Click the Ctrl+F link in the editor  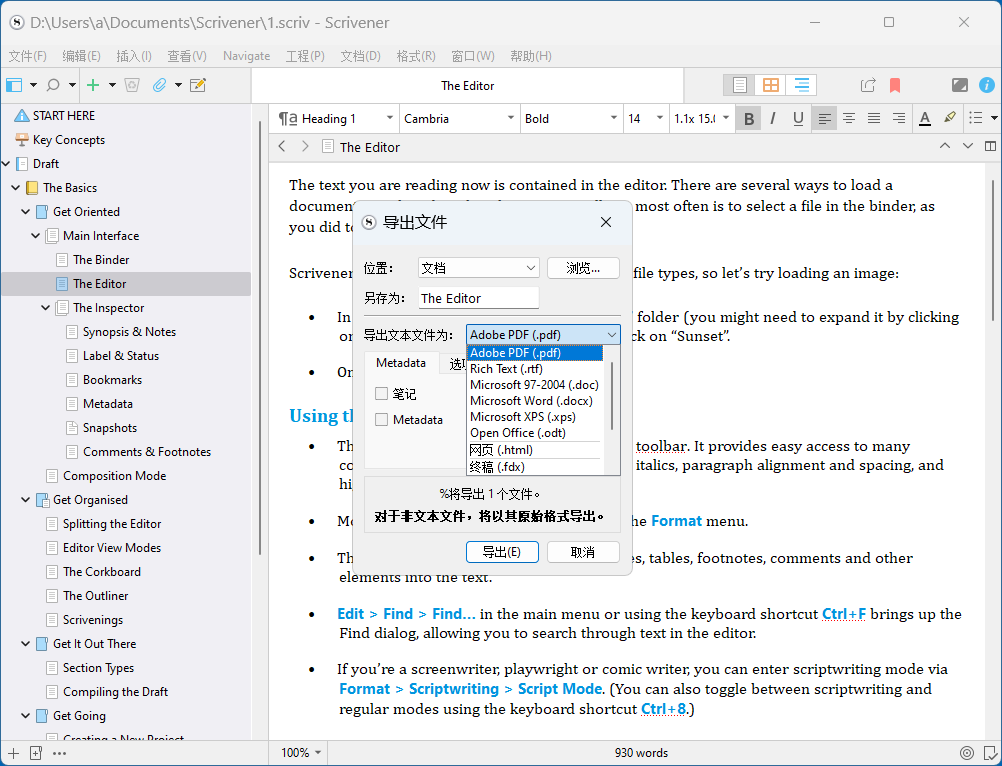click(x=844, y=614)
